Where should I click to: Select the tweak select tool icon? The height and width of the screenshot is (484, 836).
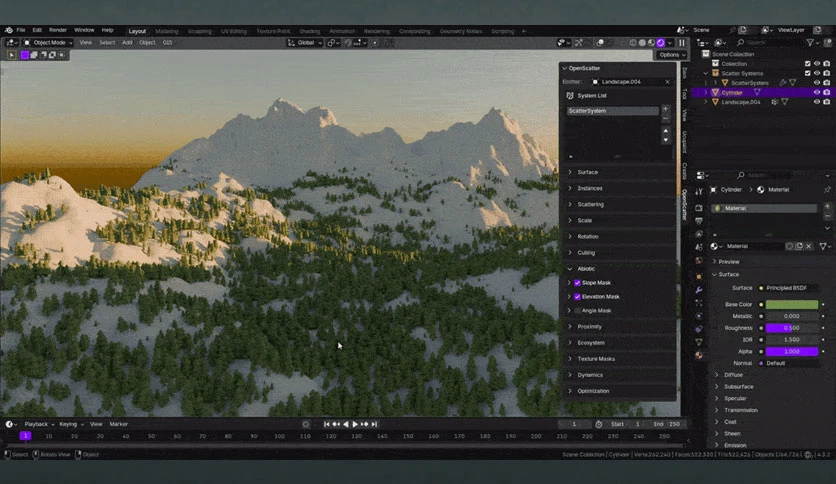click(x=12, y=55)
